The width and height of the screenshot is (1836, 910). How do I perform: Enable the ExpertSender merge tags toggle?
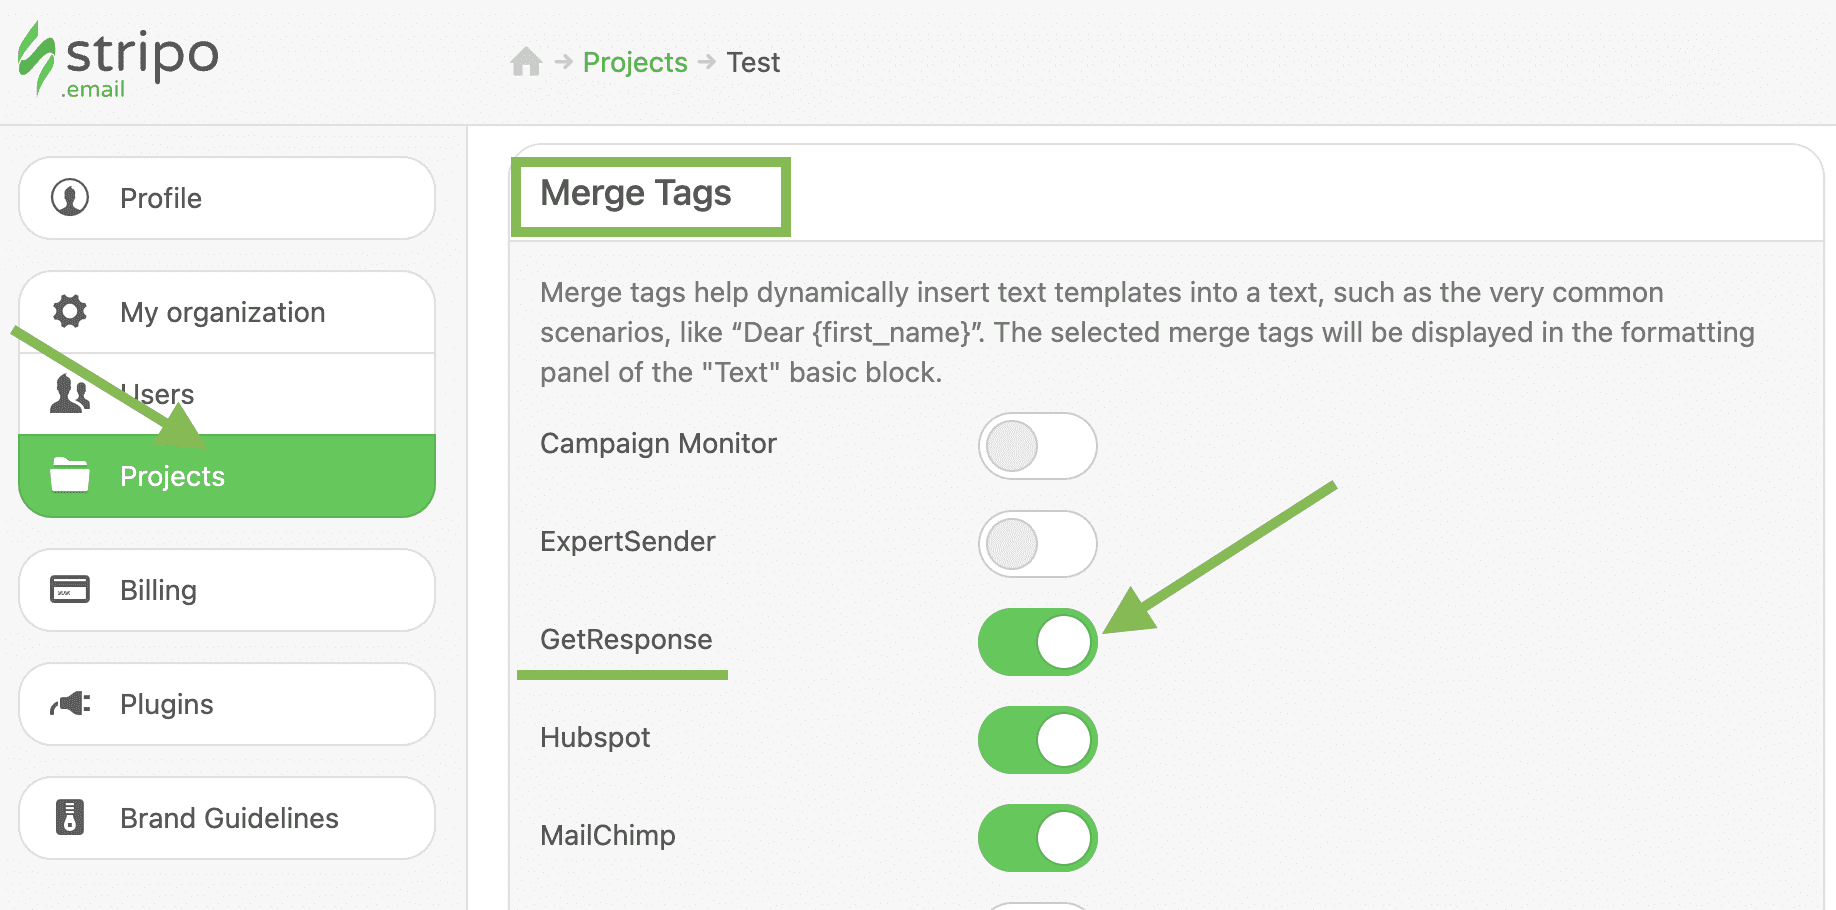(1037, 544)
